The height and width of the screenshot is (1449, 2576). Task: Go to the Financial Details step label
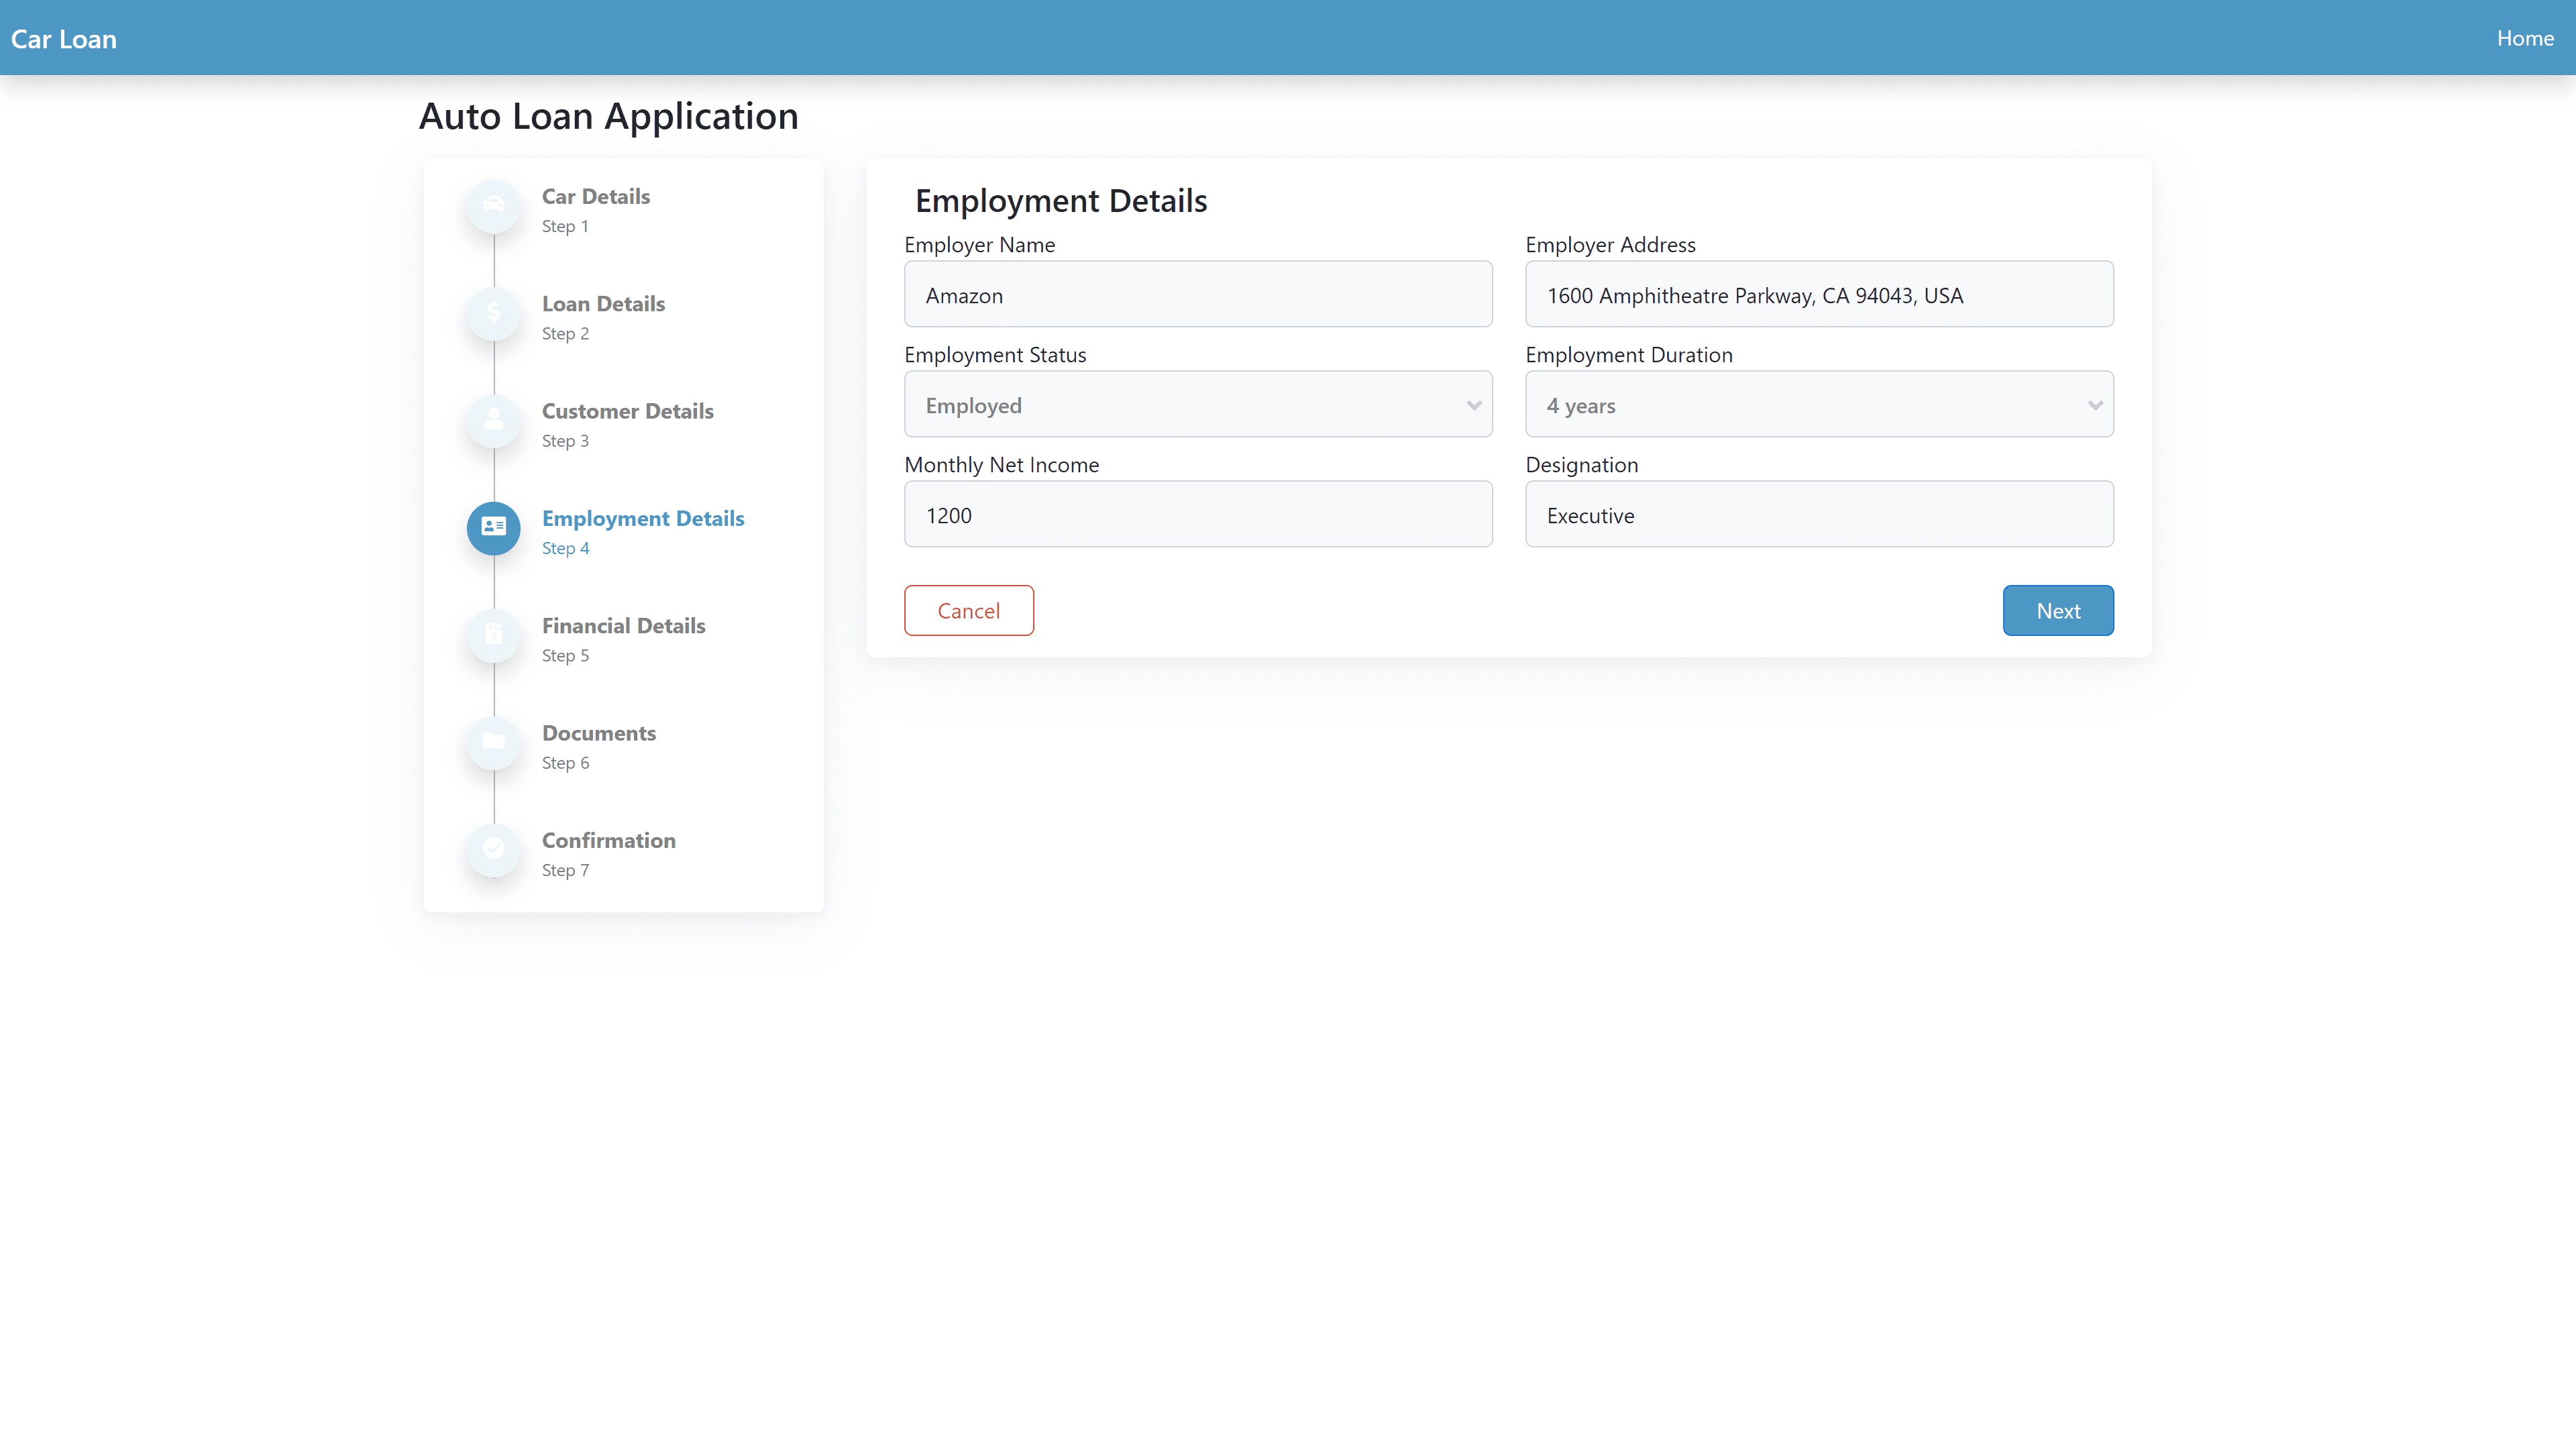click(624, 626)
